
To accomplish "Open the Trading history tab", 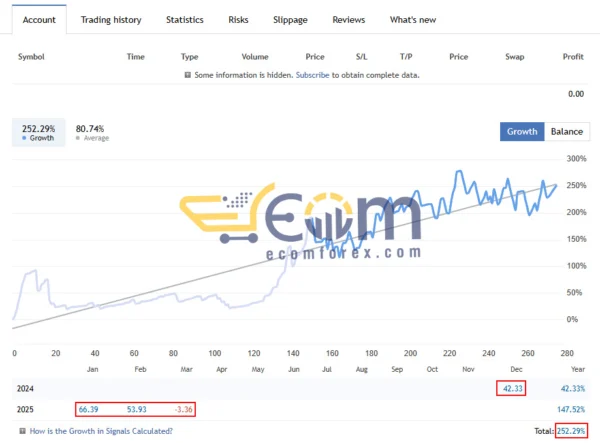I will coord(110,20).
